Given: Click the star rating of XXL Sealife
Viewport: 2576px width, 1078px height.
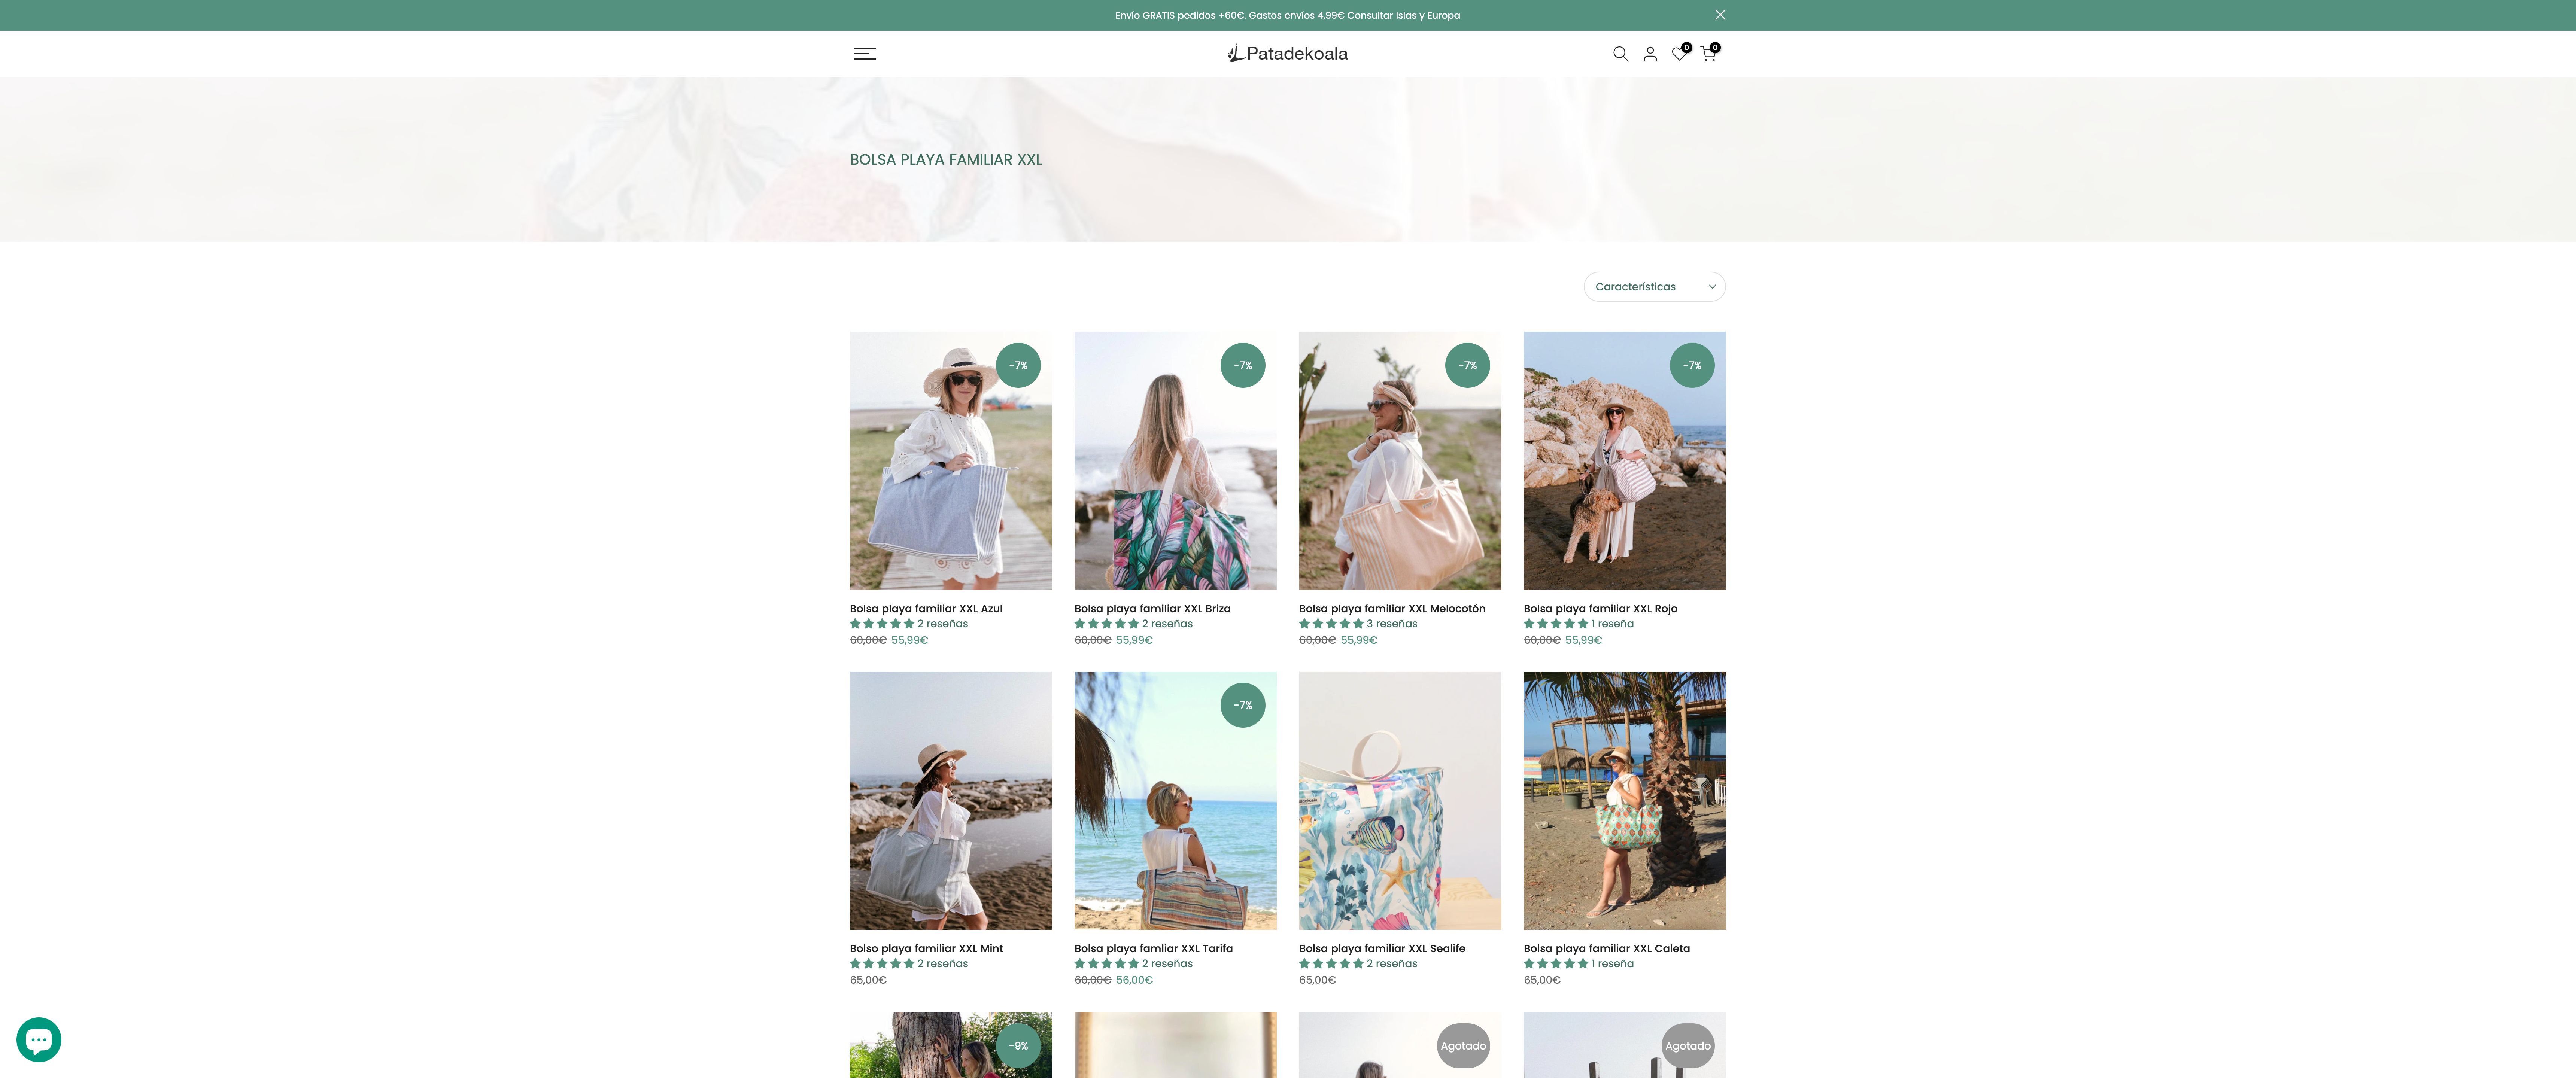Looking at the screenshot, I should coord(1331,964).
